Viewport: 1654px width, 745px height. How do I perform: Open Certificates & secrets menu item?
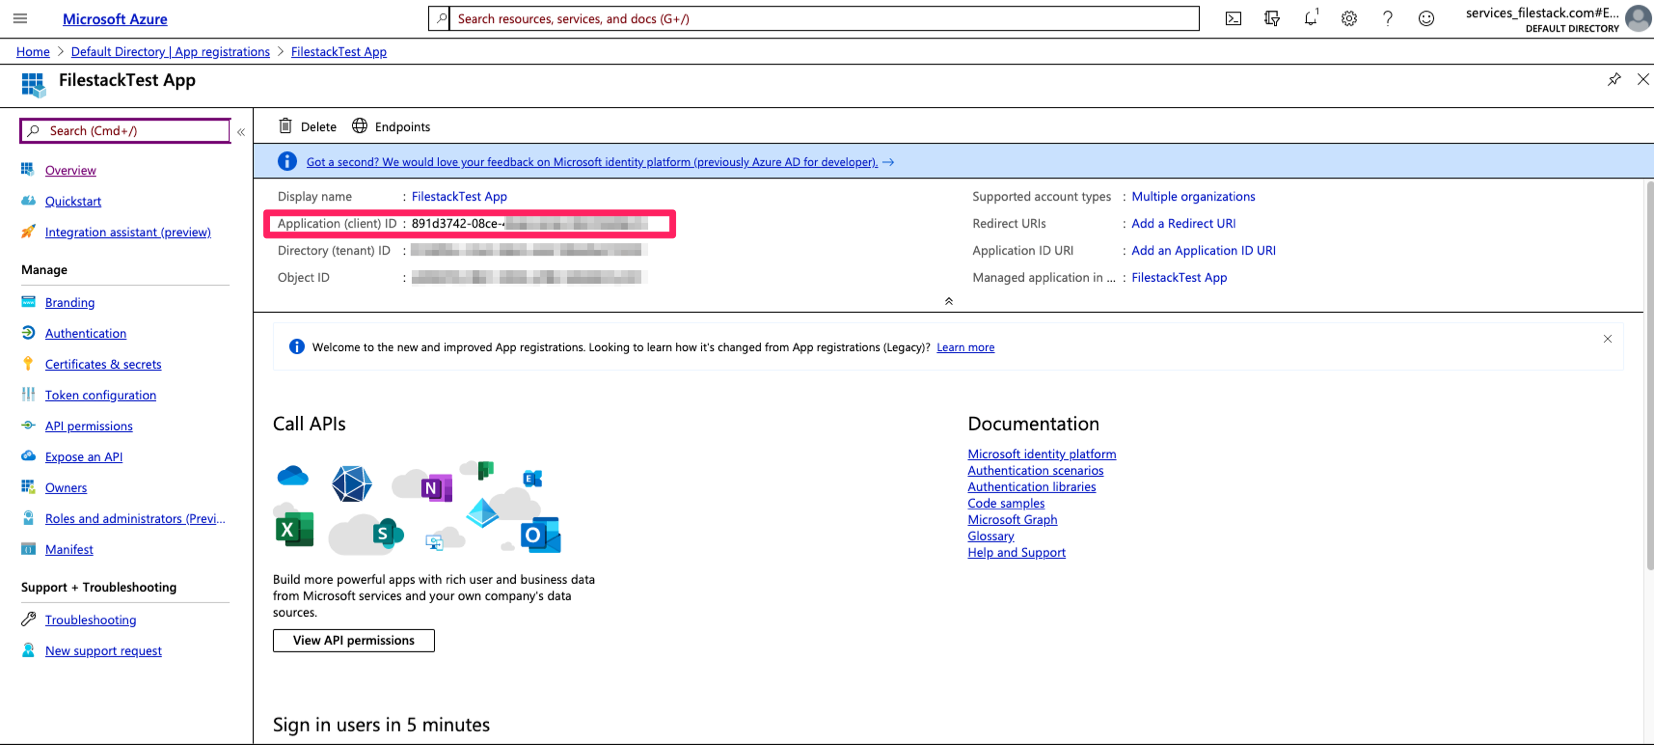click(103, 364)
